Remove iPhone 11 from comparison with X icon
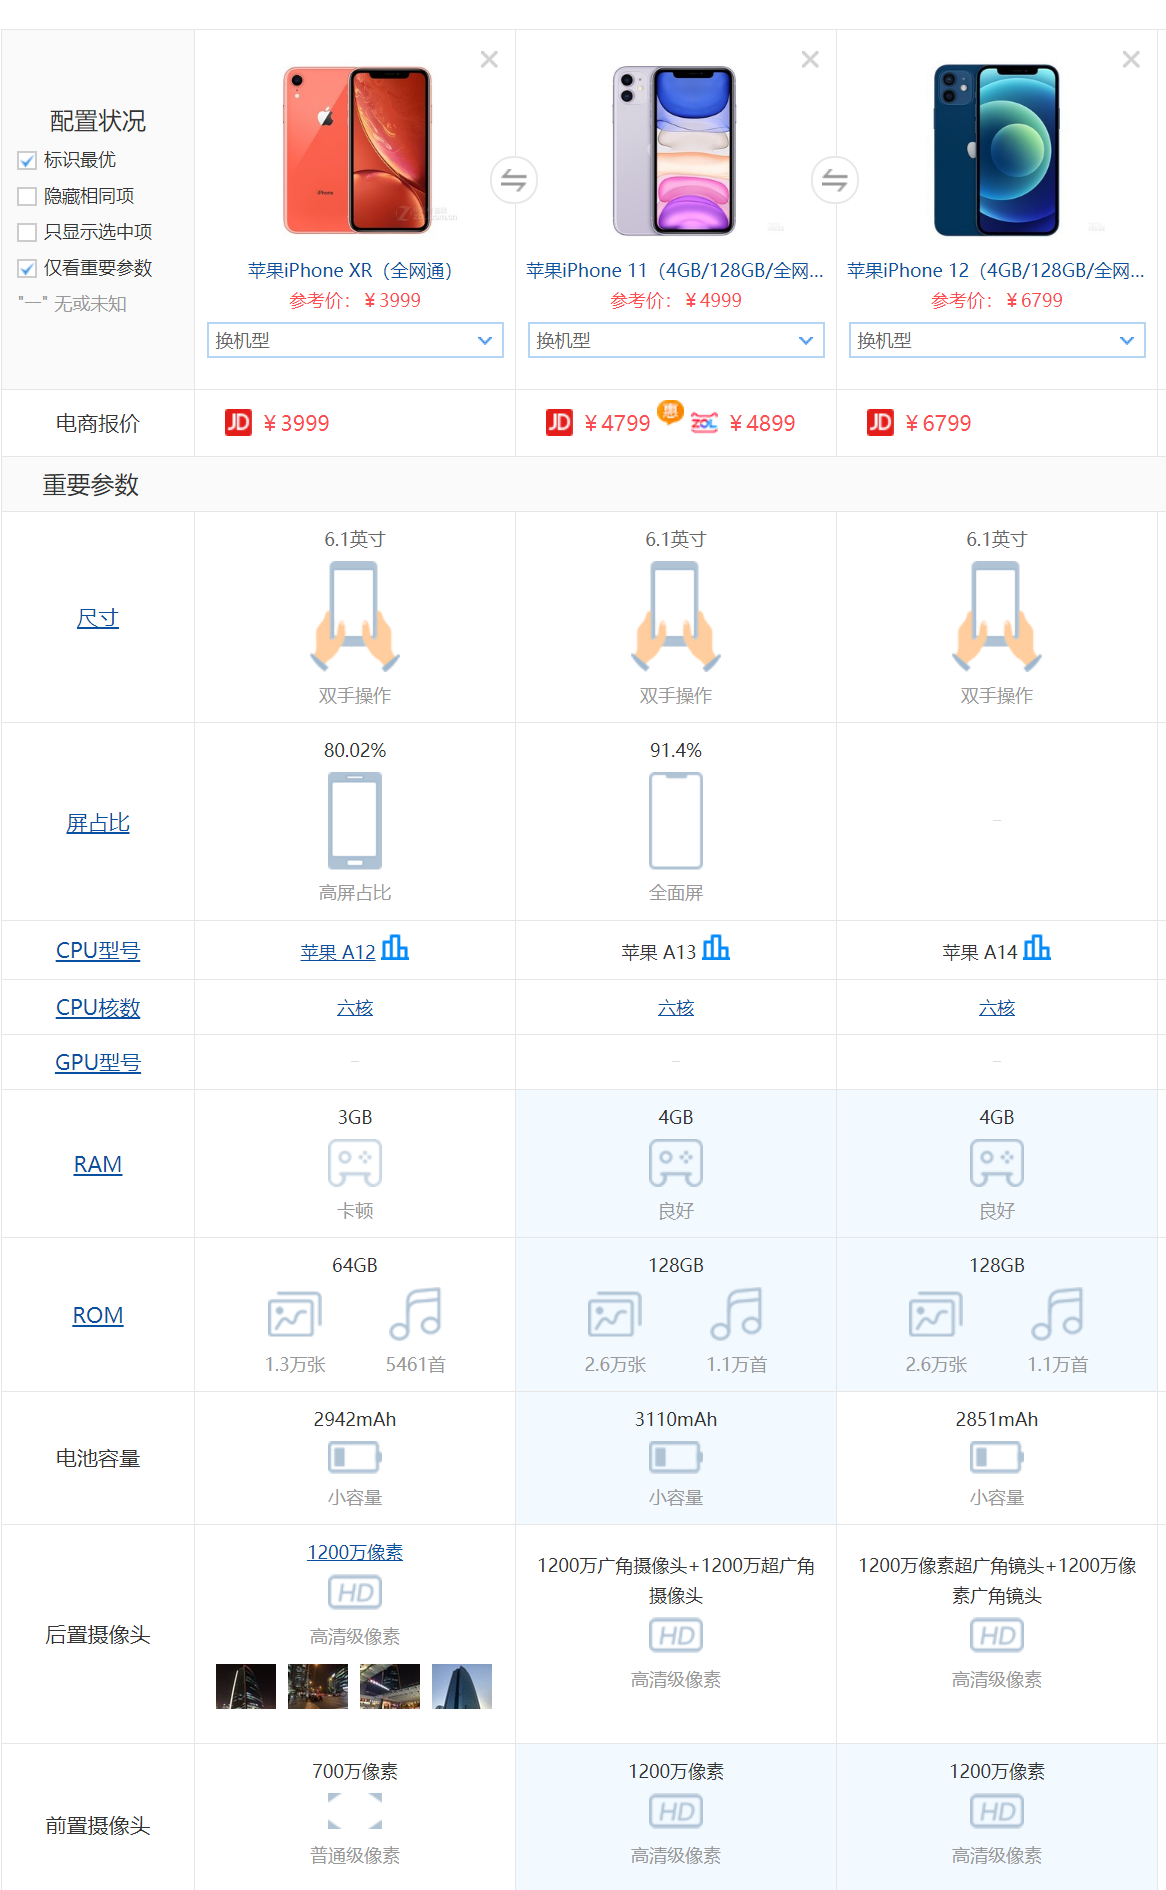 tap(810, 60)
